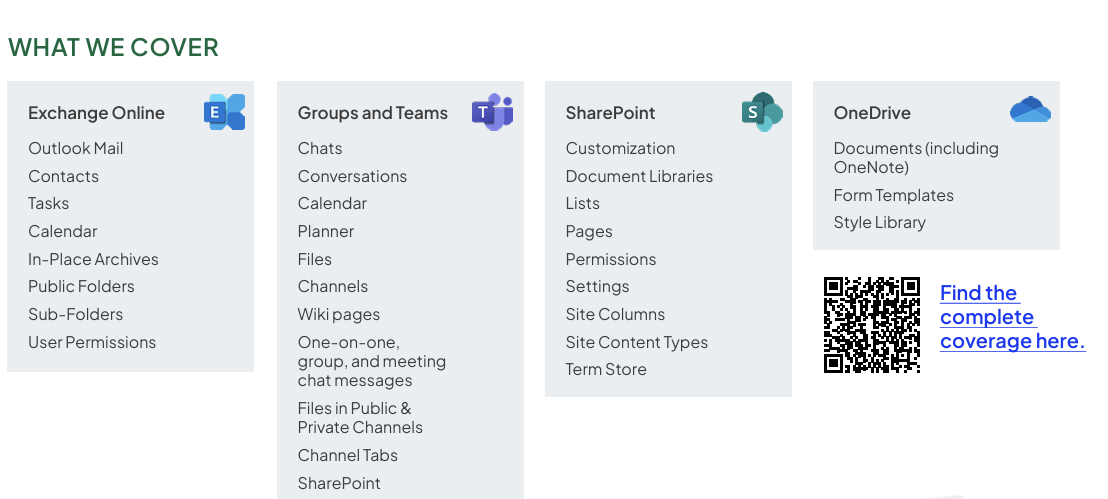Select 'Files in Public & Private Channels'
This screenshot has height=499, width=1108.
[360, 418]
